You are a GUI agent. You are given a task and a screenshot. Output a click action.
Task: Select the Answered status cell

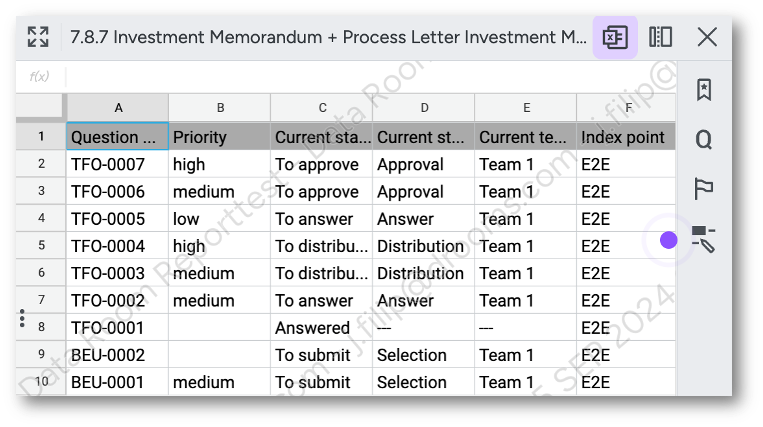(x=322, y=327)
